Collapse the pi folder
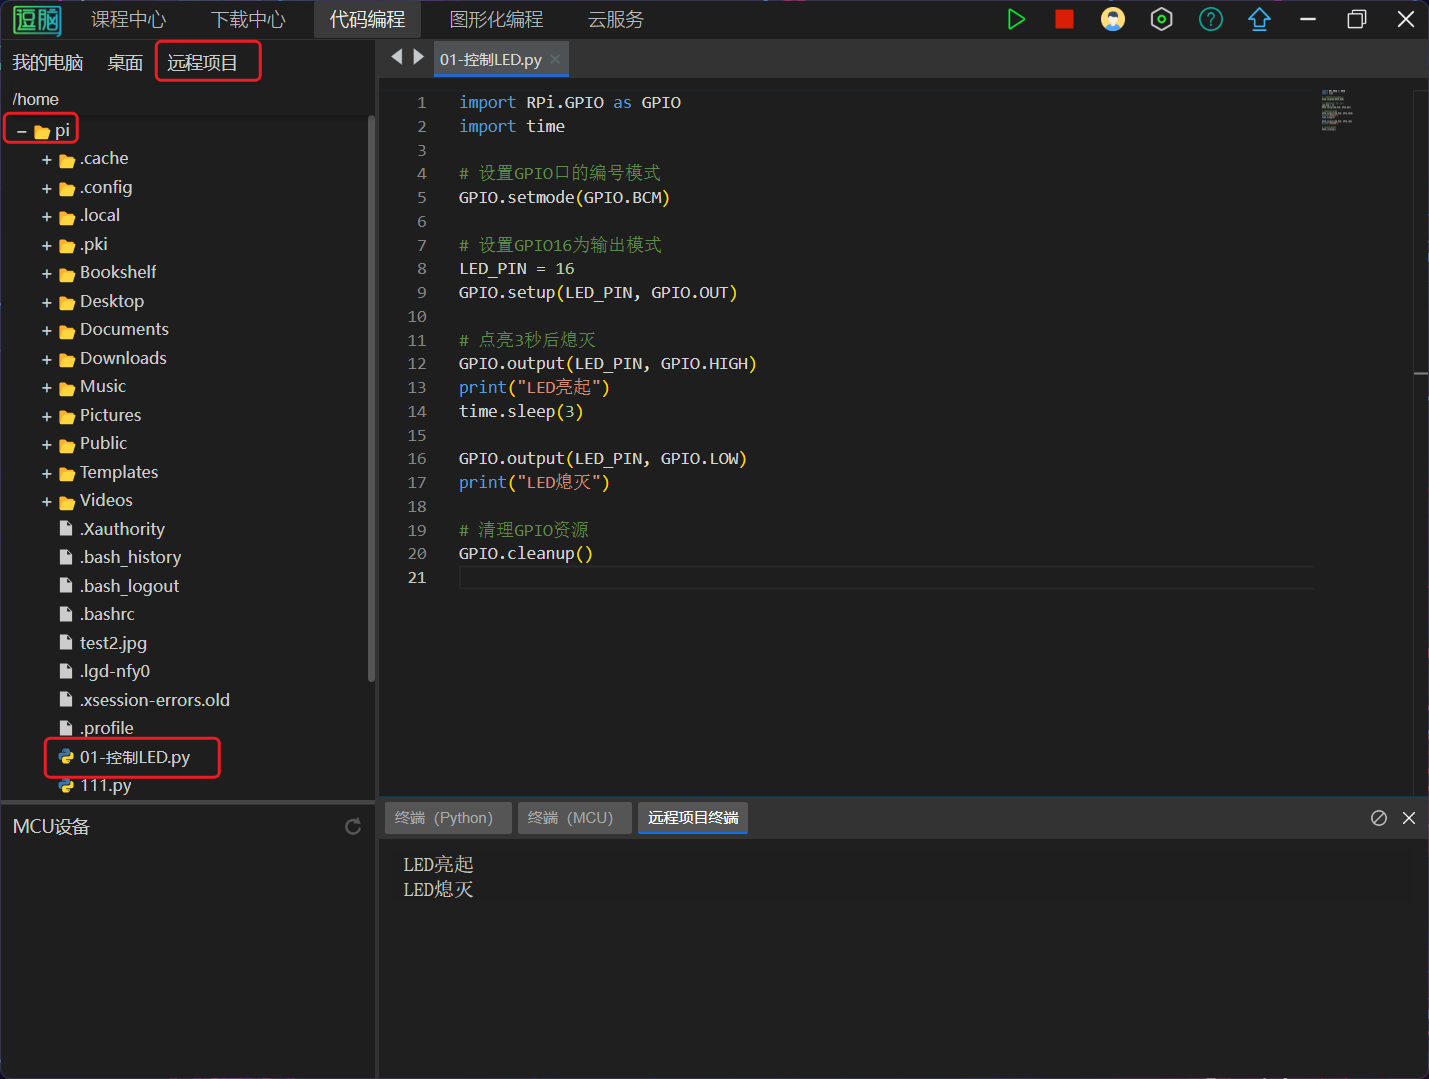The width and height of the screenshot is (1429, 1079). [x=21, y=132]
